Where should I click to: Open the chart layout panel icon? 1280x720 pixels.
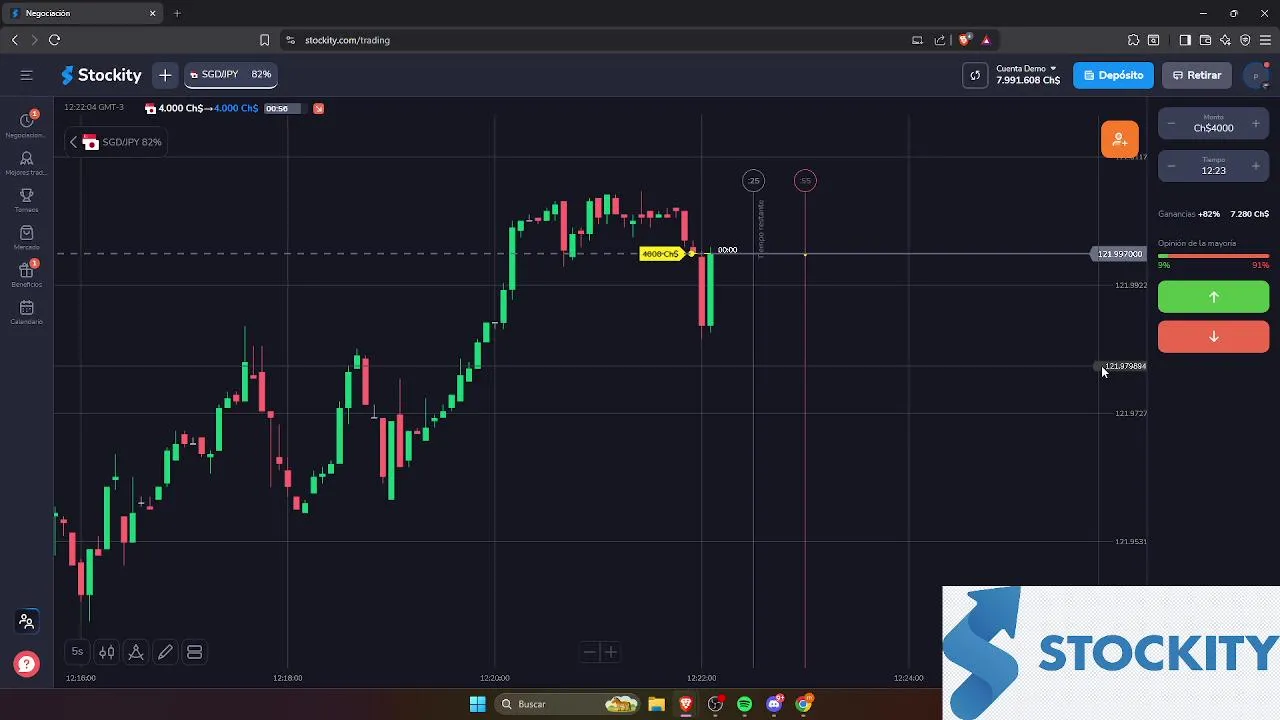pos(195,652)
